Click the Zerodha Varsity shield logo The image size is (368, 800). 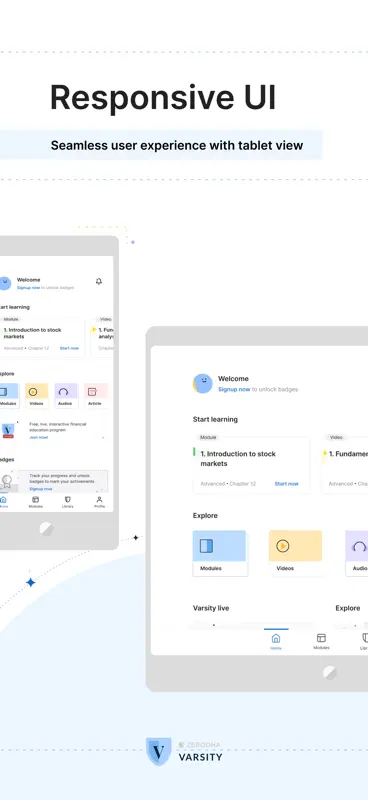(158, 752)
